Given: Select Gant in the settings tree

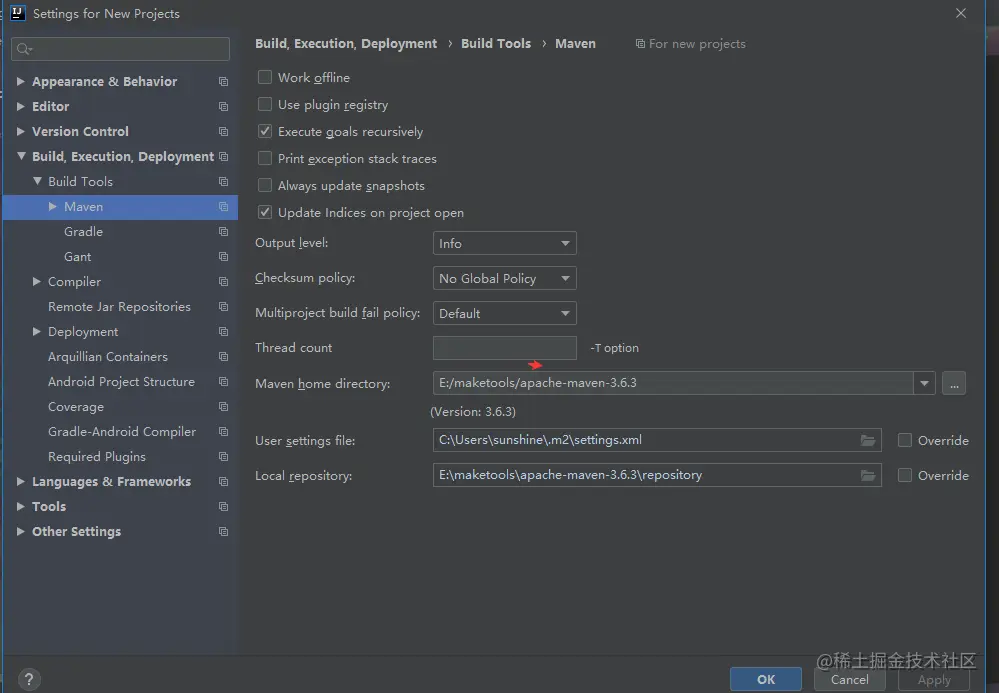Looking at the screenshot, I should click(x=78, y=257).
